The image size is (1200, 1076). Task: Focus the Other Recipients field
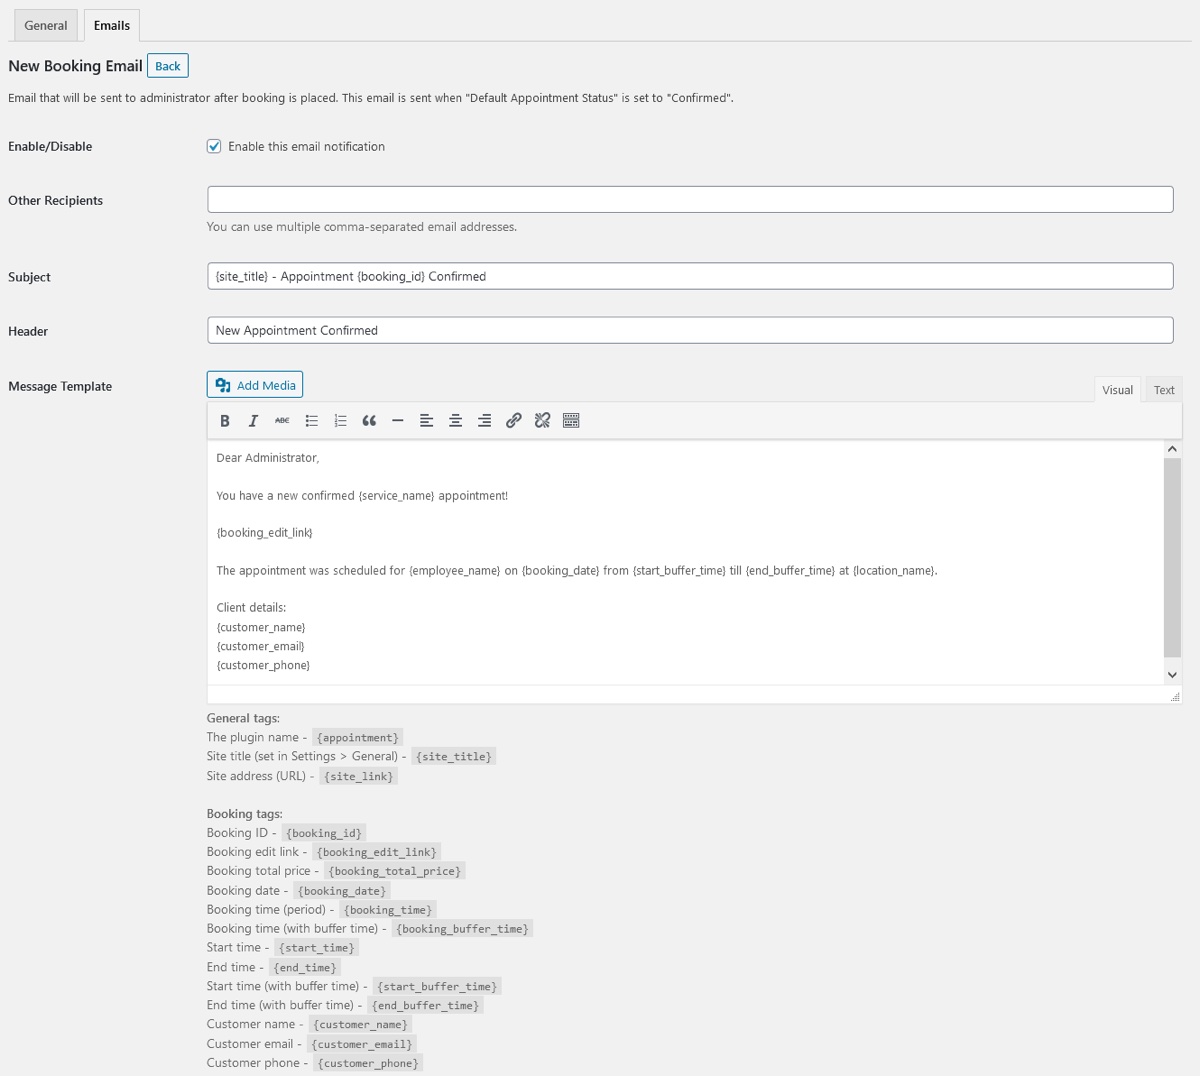pyautogui.click(x=690, y=199)
